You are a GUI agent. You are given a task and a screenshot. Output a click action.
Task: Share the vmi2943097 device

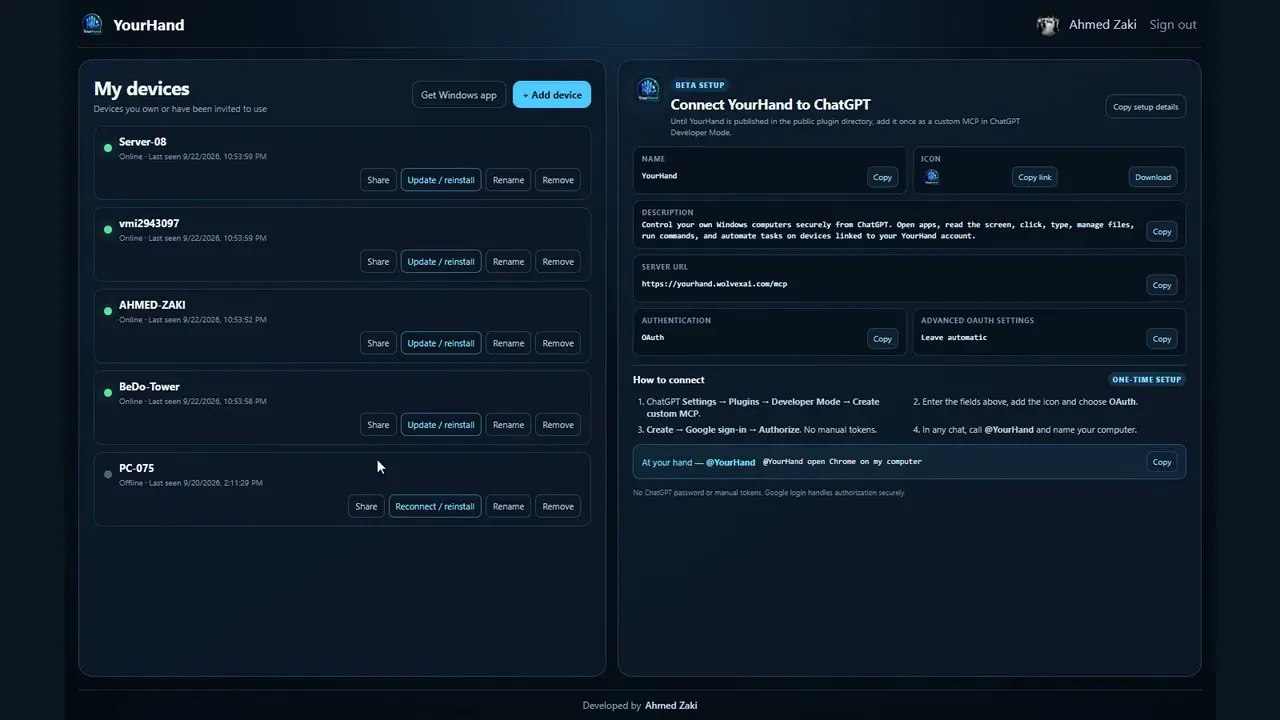(x=378, y=262)
